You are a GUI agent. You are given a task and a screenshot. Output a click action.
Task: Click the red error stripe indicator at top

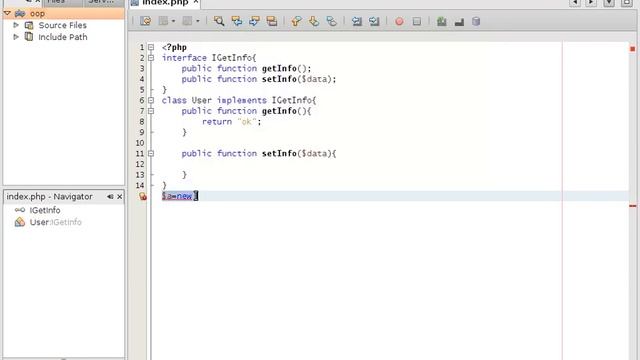click(x=633, y=49)
